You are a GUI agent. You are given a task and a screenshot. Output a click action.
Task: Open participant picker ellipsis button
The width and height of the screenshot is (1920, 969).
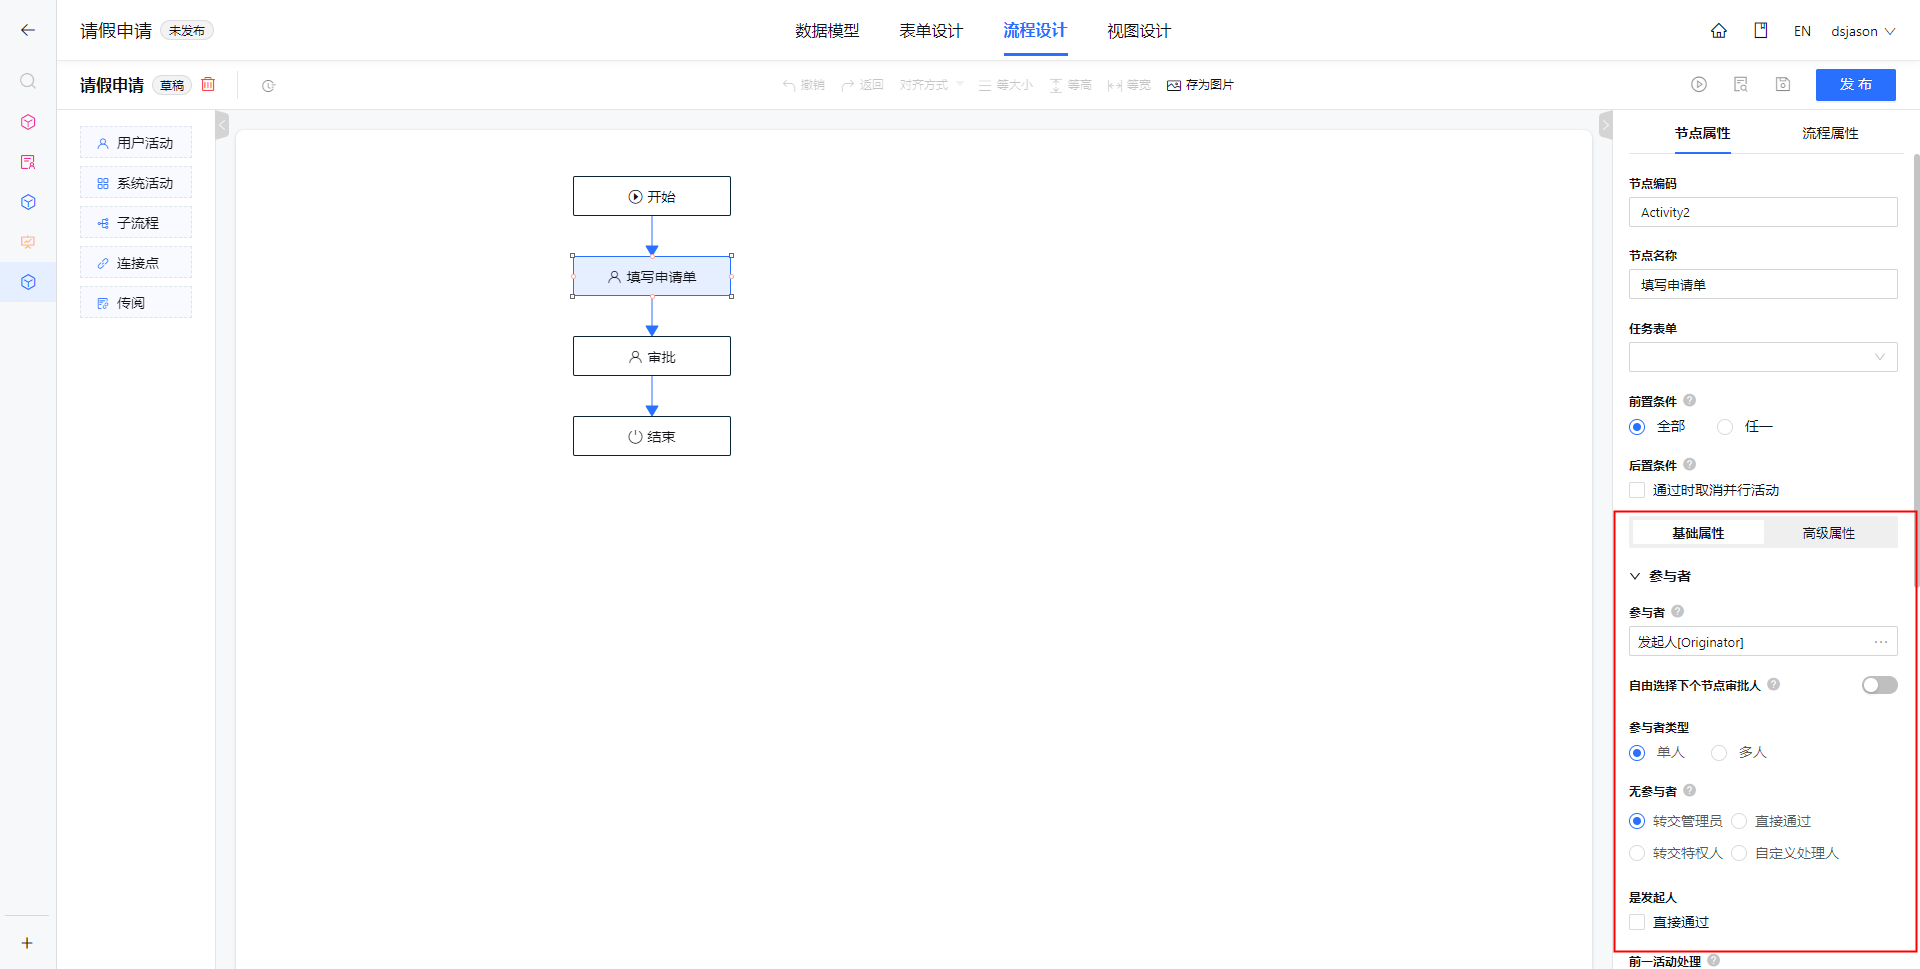(1881, 642)
